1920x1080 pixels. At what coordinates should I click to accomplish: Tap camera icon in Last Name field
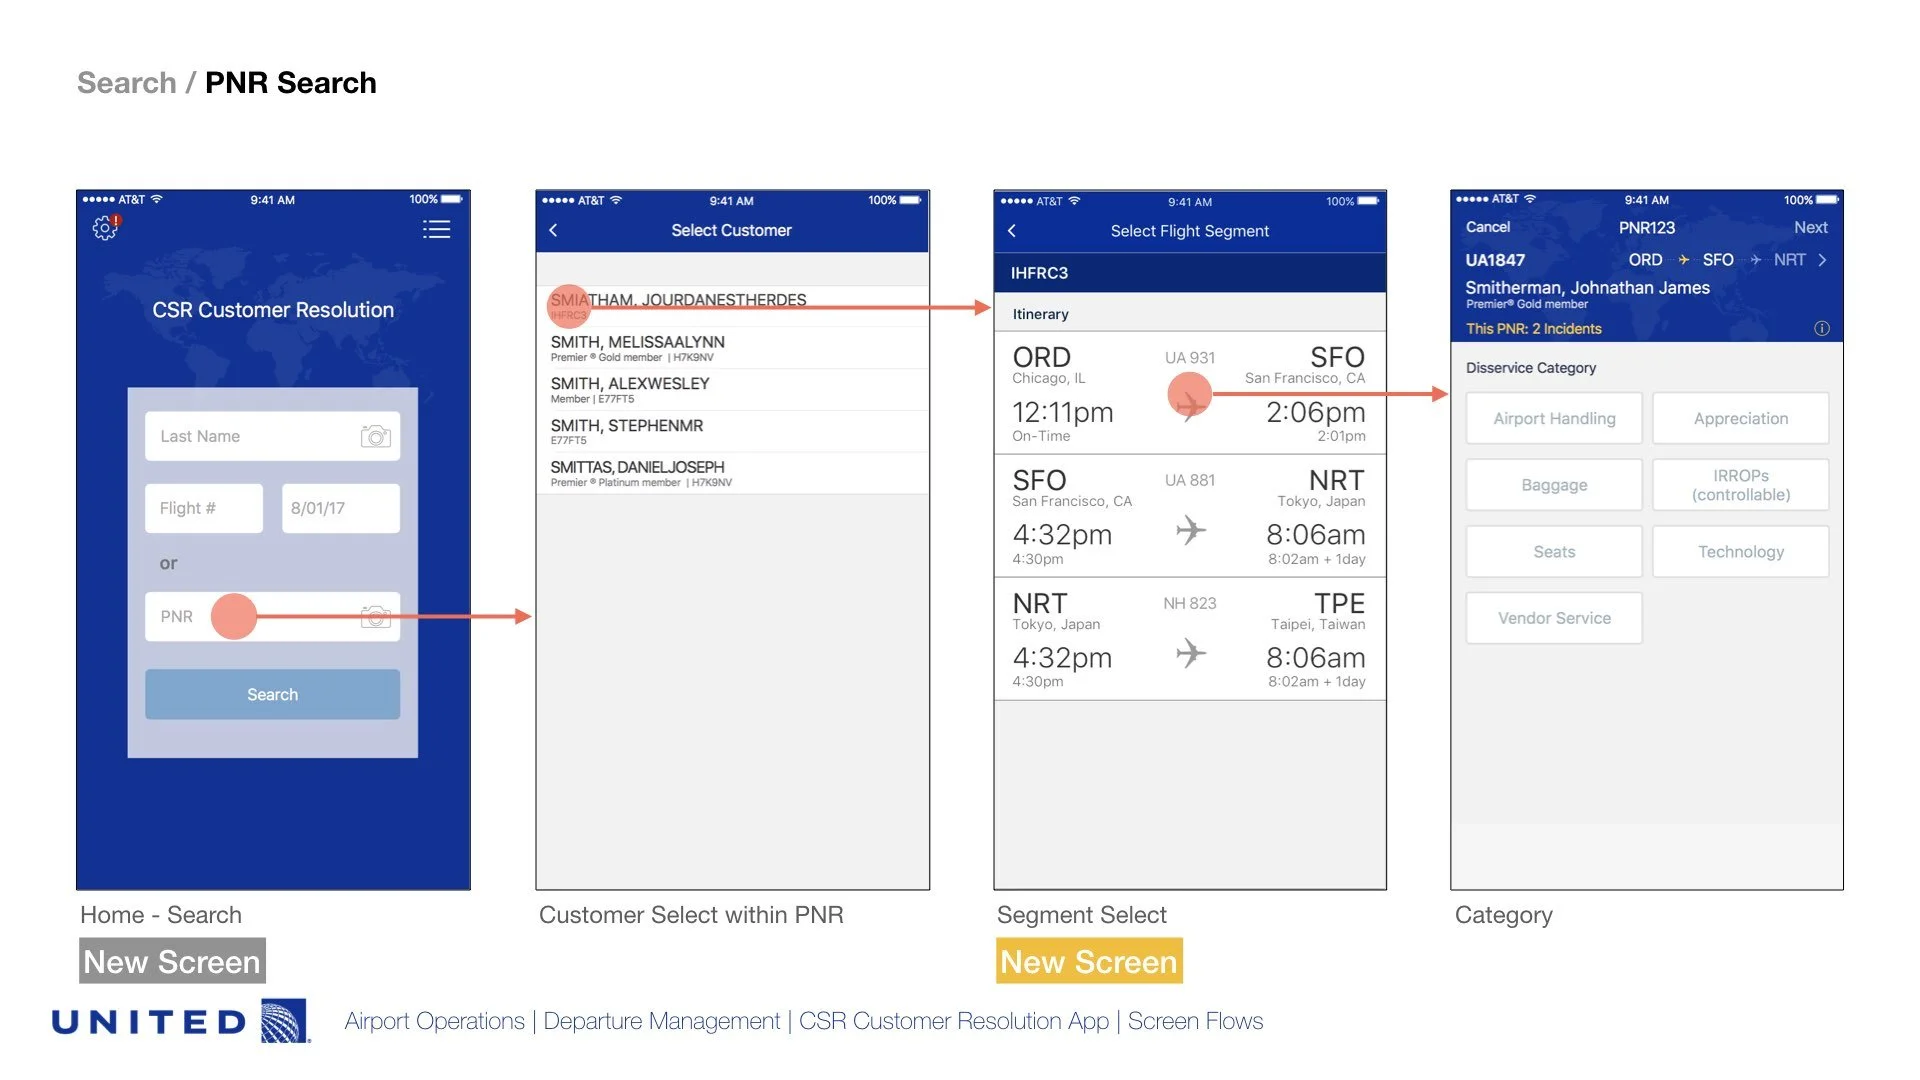tap(375, 436)
